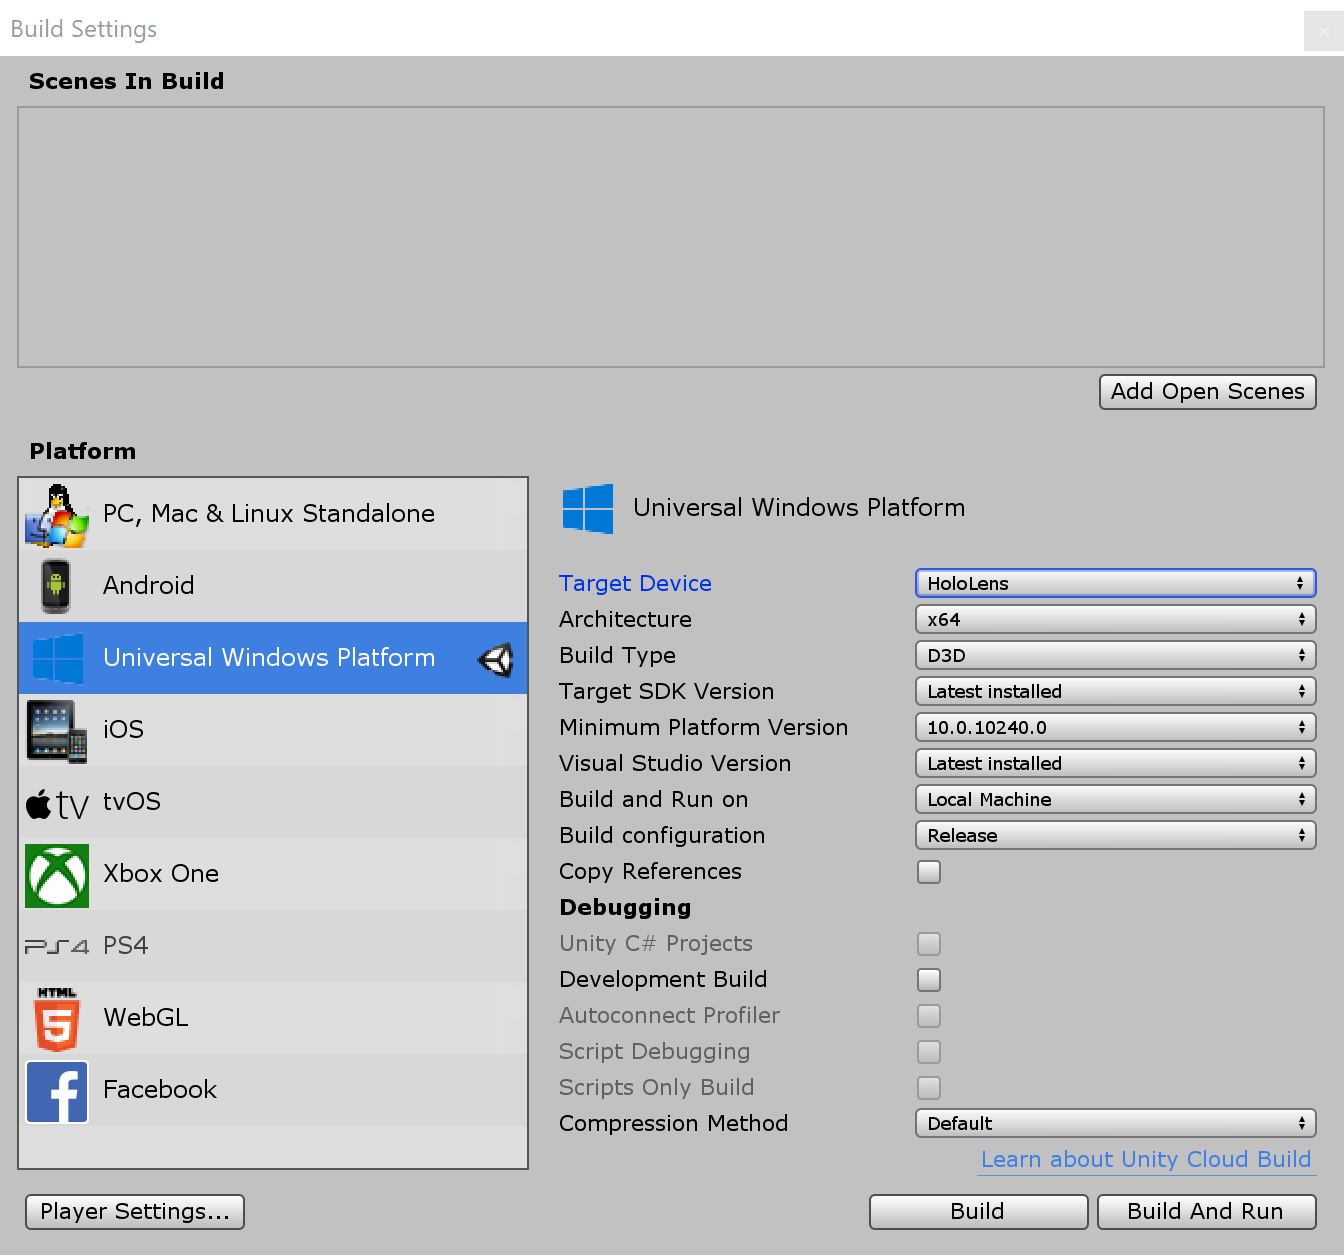Click the HTML5 WebGL icon

tap(57, 1019)
